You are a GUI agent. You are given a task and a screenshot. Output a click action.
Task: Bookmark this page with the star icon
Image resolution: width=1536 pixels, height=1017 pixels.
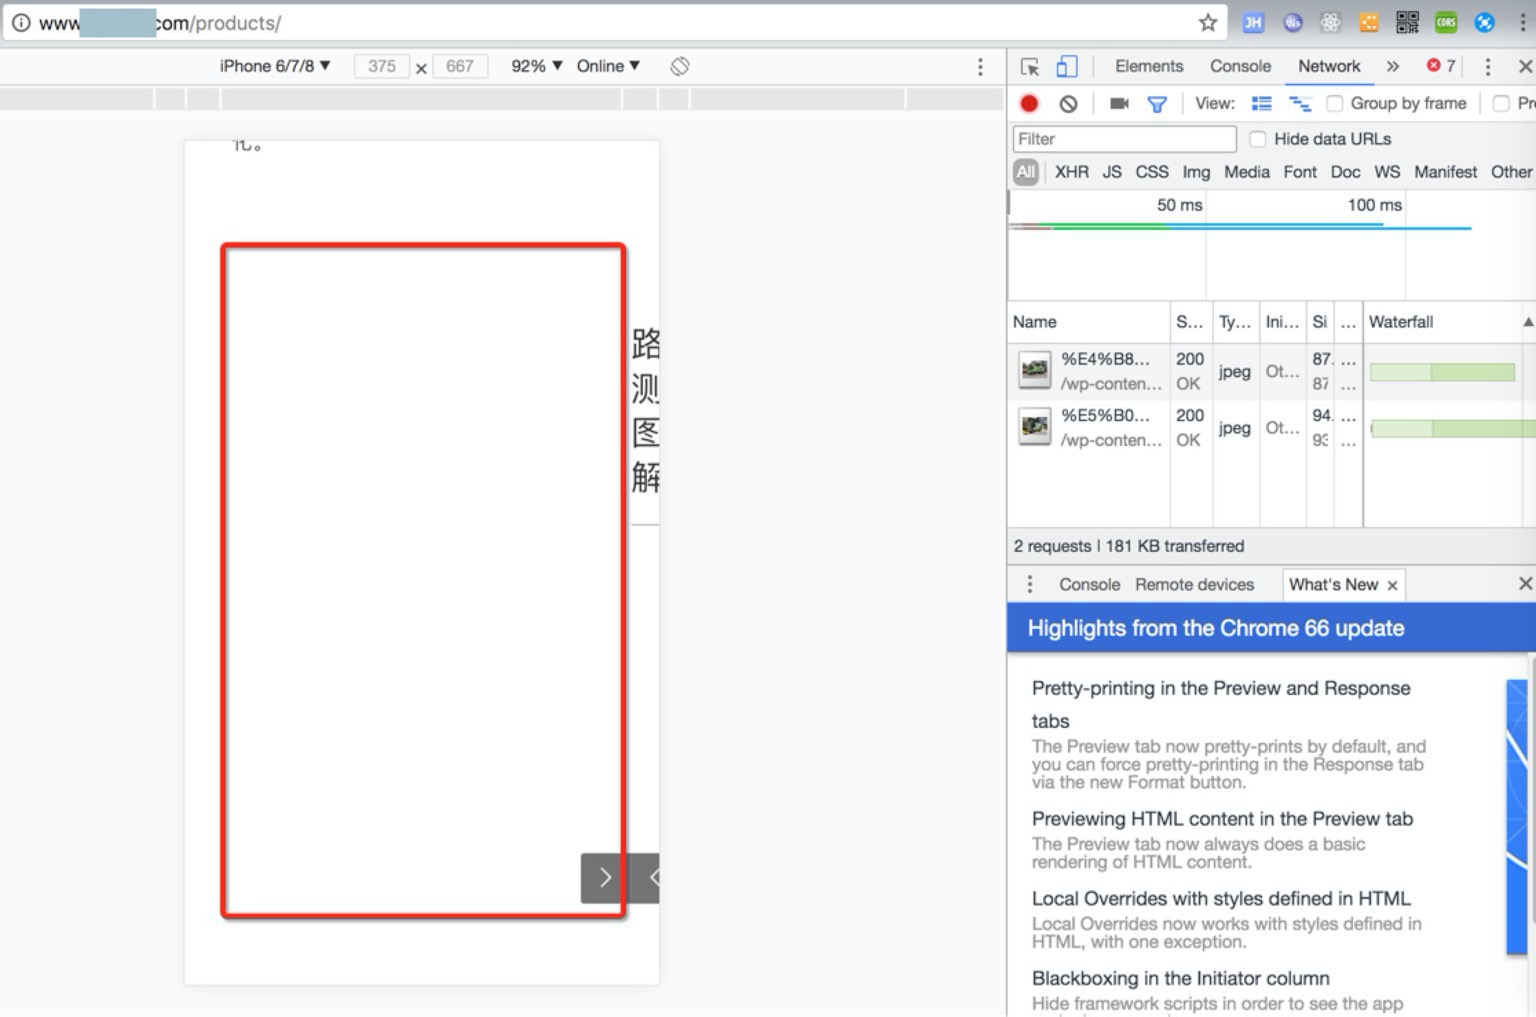(x=1208, y=22)
